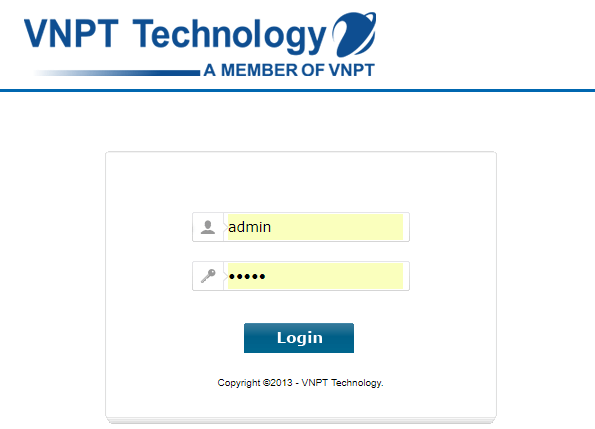Click the word Technology in the header logo
The height and width of the screenshot is (429, 595).
pos(229,36)
